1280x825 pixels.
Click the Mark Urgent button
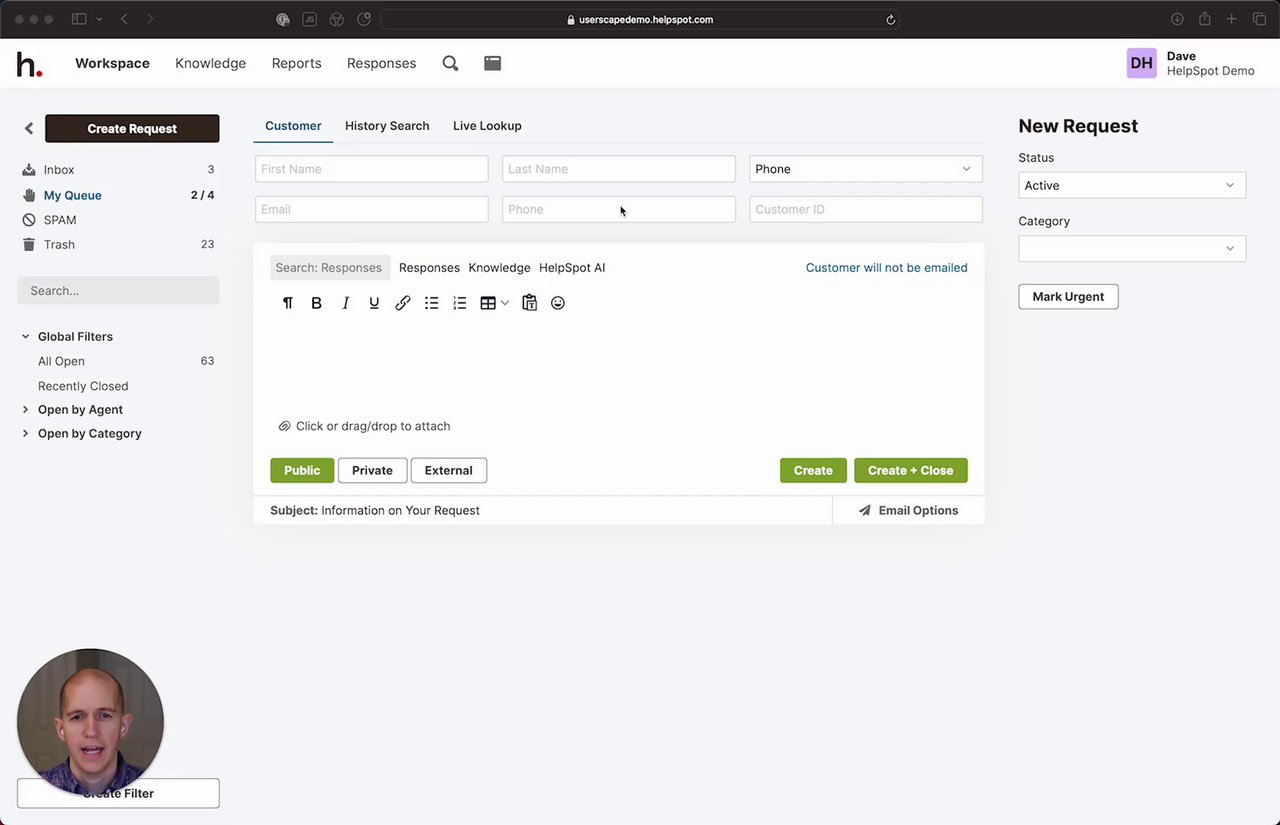pos(1068,297)
